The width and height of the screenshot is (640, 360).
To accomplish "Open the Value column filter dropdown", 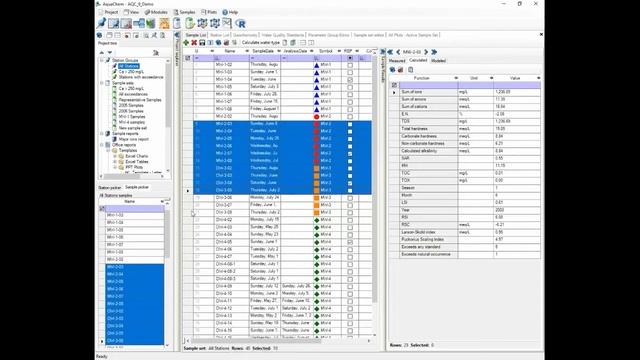I will click(538, 78).
